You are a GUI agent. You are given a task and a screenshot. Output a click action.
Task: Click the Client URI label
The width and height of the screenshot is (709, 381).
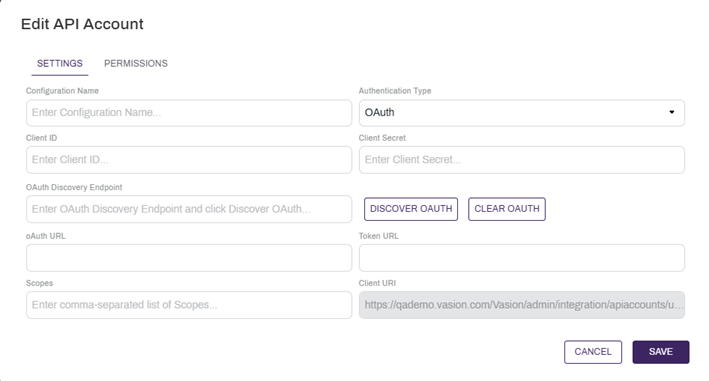[377, 283]
